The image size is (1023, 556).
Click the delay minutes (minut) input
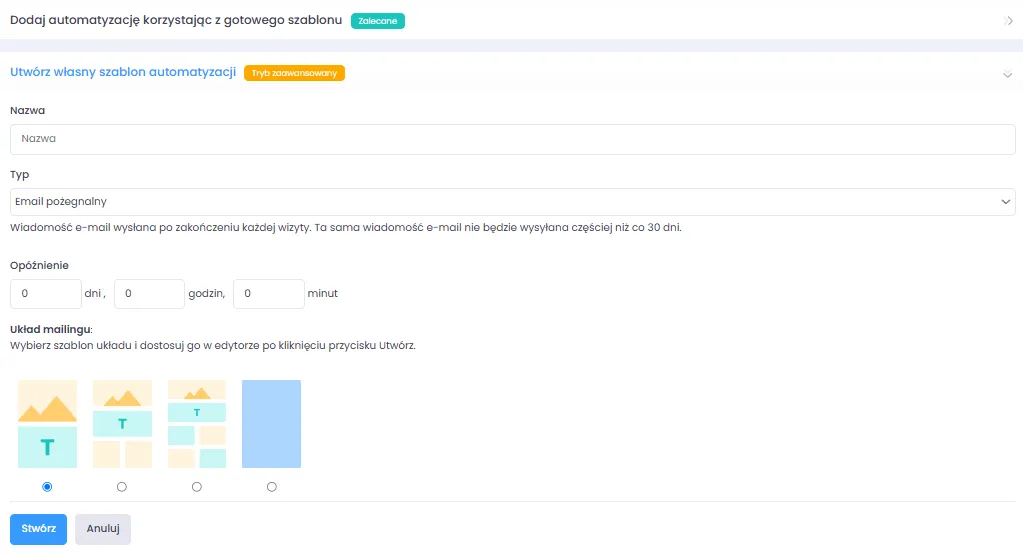[268, 294]
